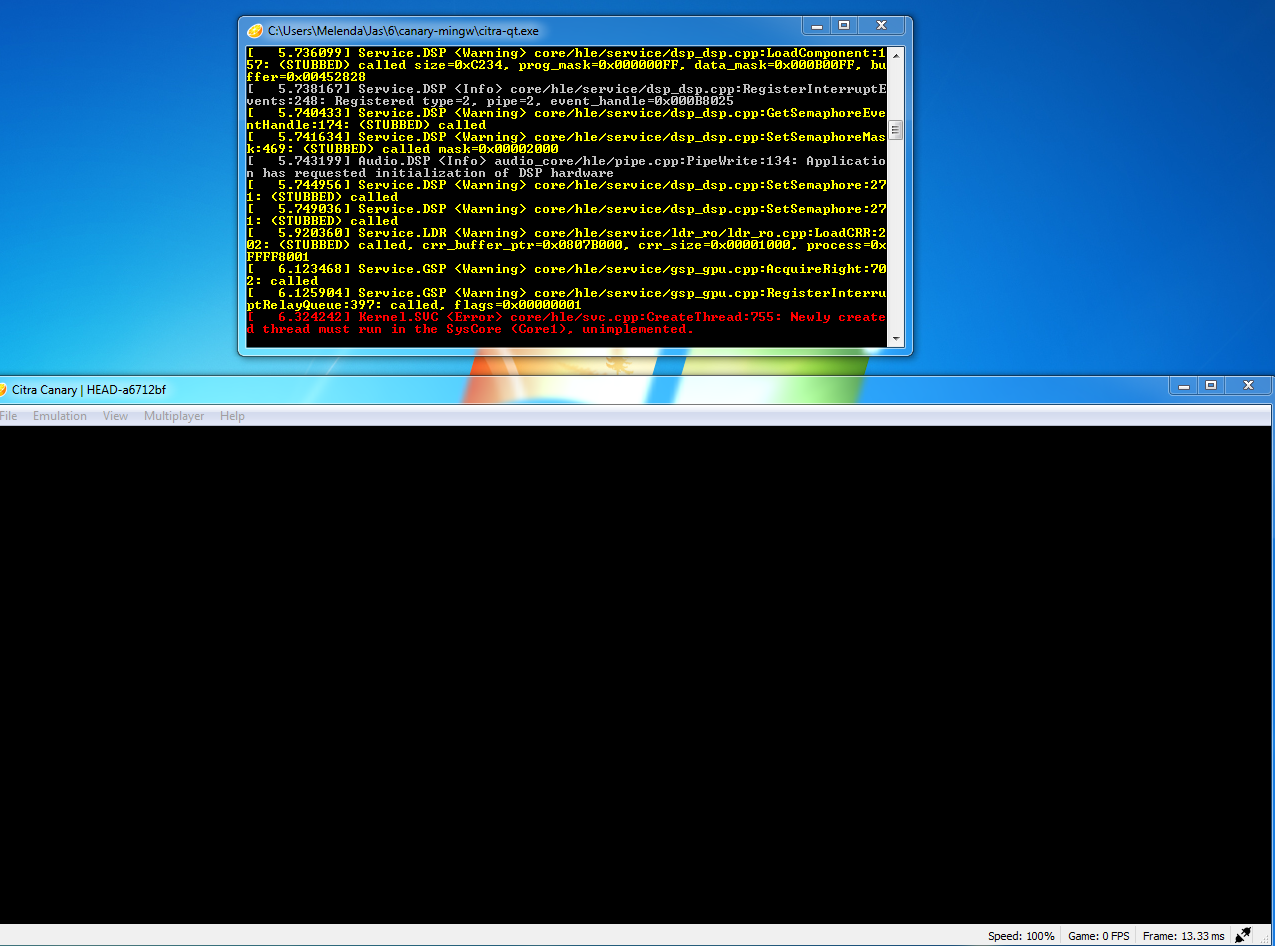
Task: Click the Service.LDR LoadCRR warning line
Action: 567,245
